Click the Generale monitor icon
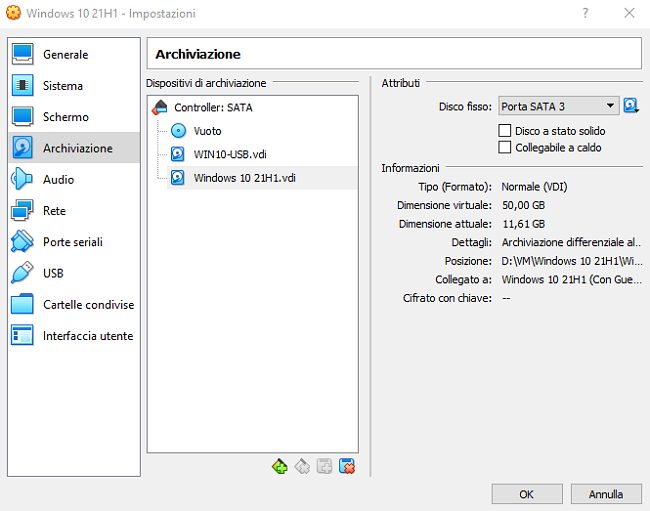This screenshot has height=511, width=650. tap(22, 54)
